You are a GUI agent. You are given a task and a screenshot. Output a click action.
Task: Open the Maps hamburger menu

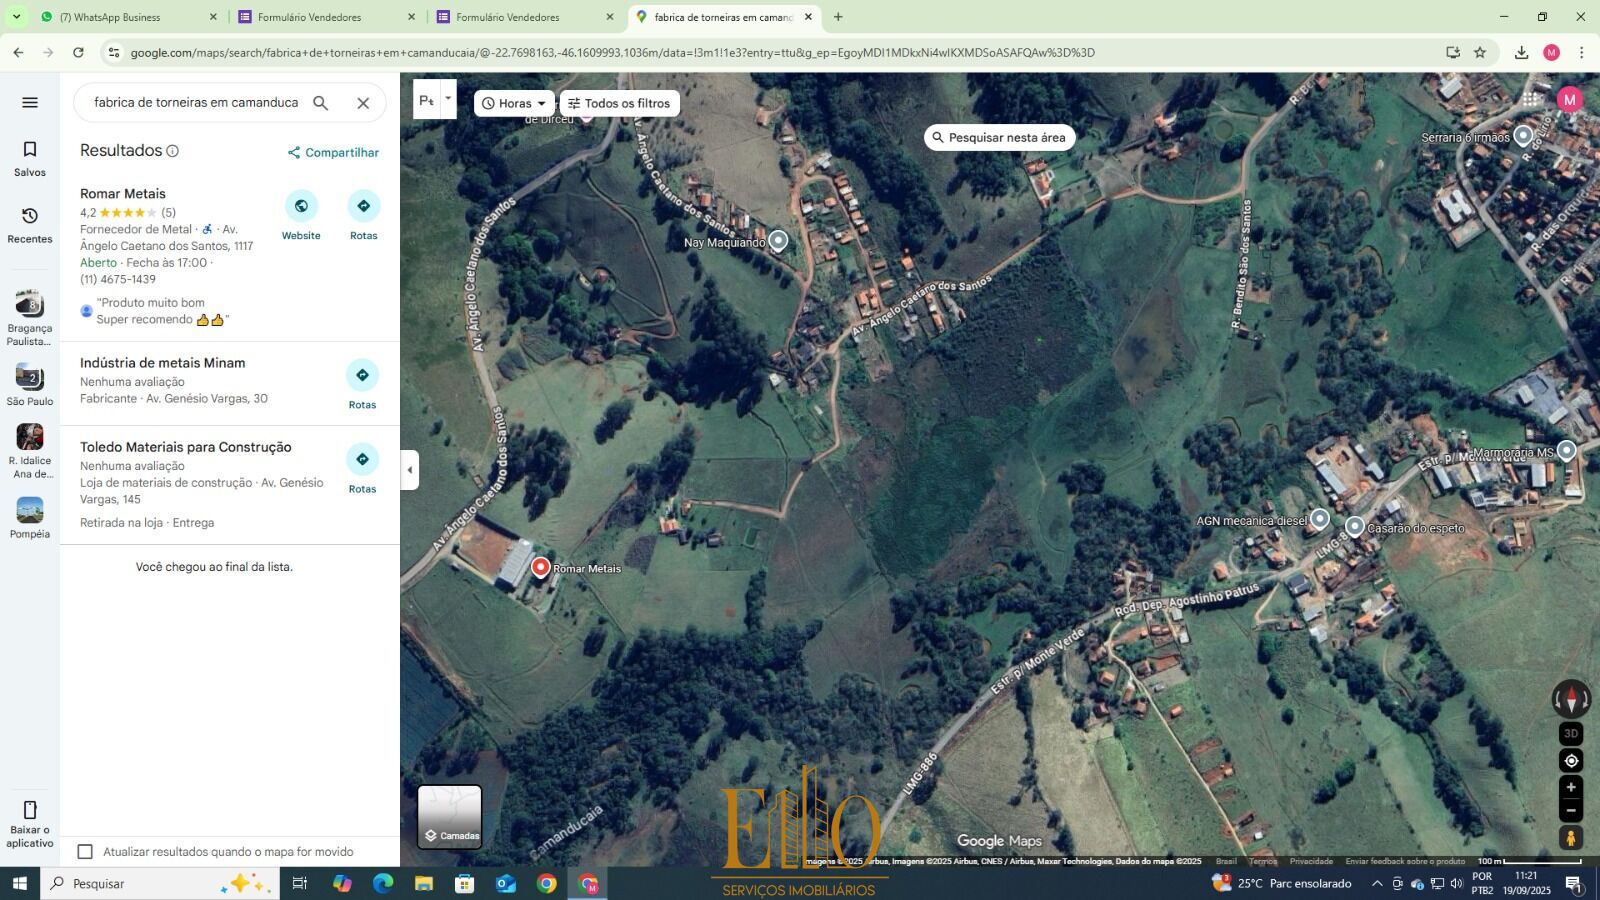pos(30,102)
